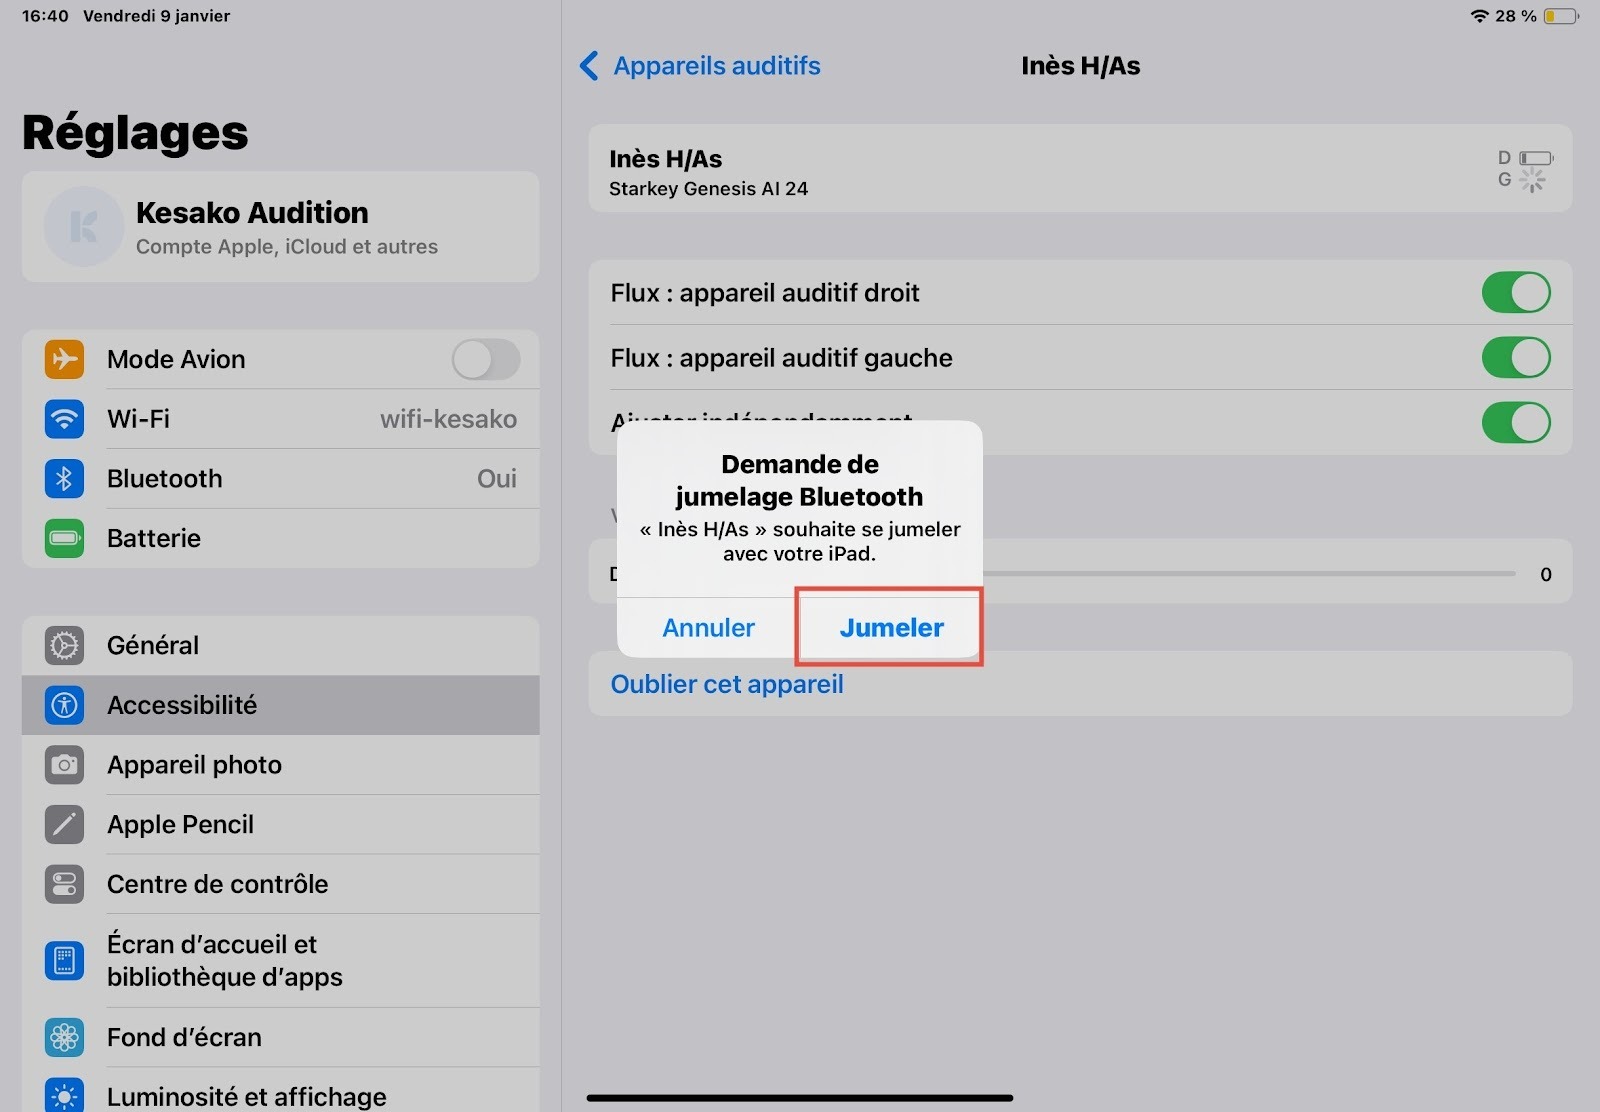Tap the Bluetooth icon in sidebar

[x=64, y=479]
